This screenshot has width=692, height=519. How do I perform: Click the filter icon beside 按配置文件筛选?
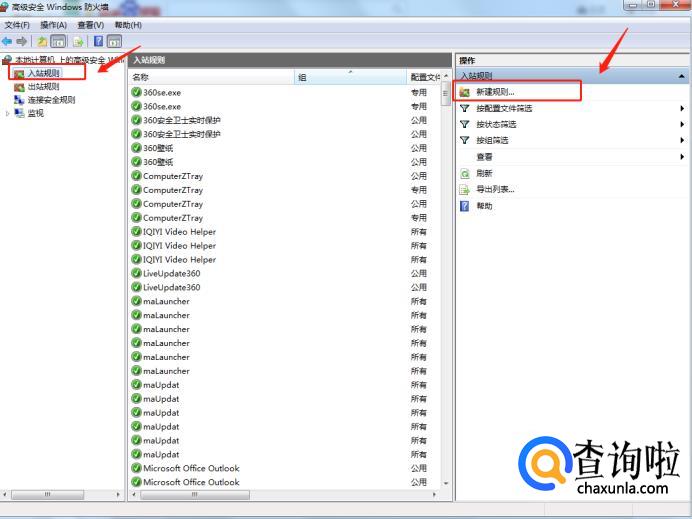pyautogui.click(x=465, y=108)
